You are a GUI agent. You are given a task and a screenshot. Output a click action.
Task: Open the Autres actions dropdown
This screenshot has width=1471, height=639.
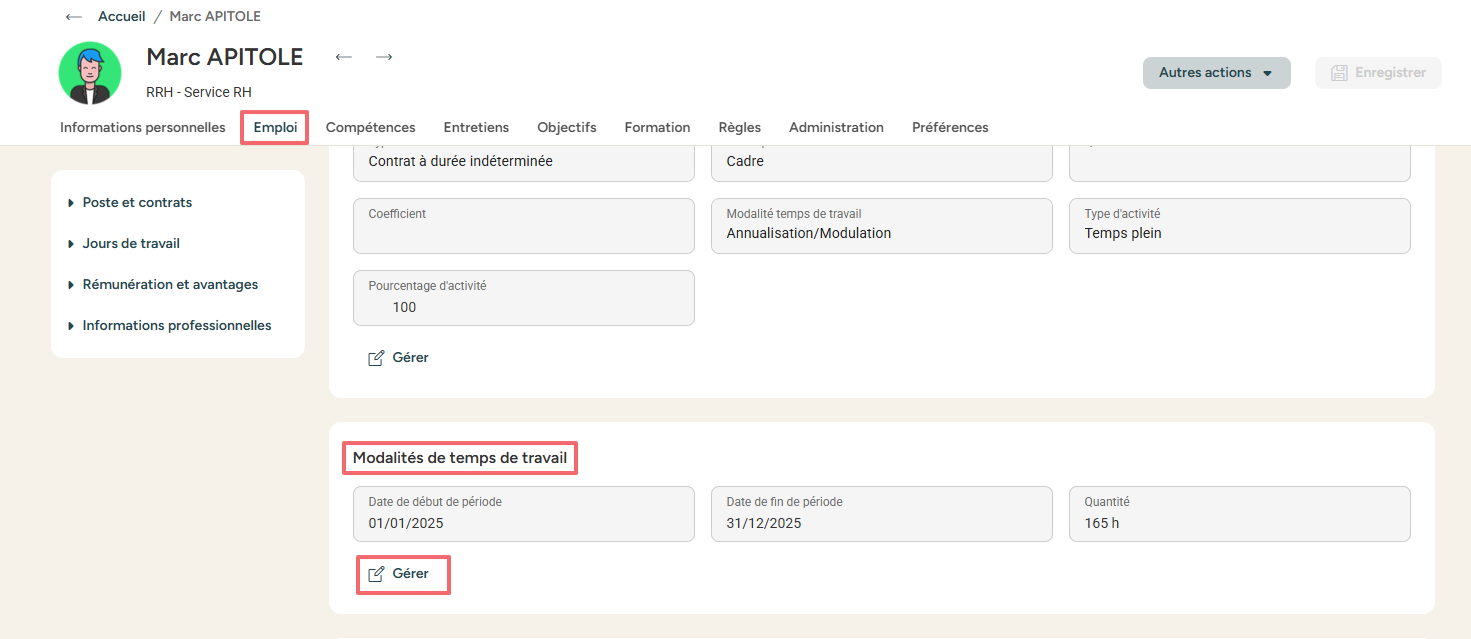[1216, 73]
